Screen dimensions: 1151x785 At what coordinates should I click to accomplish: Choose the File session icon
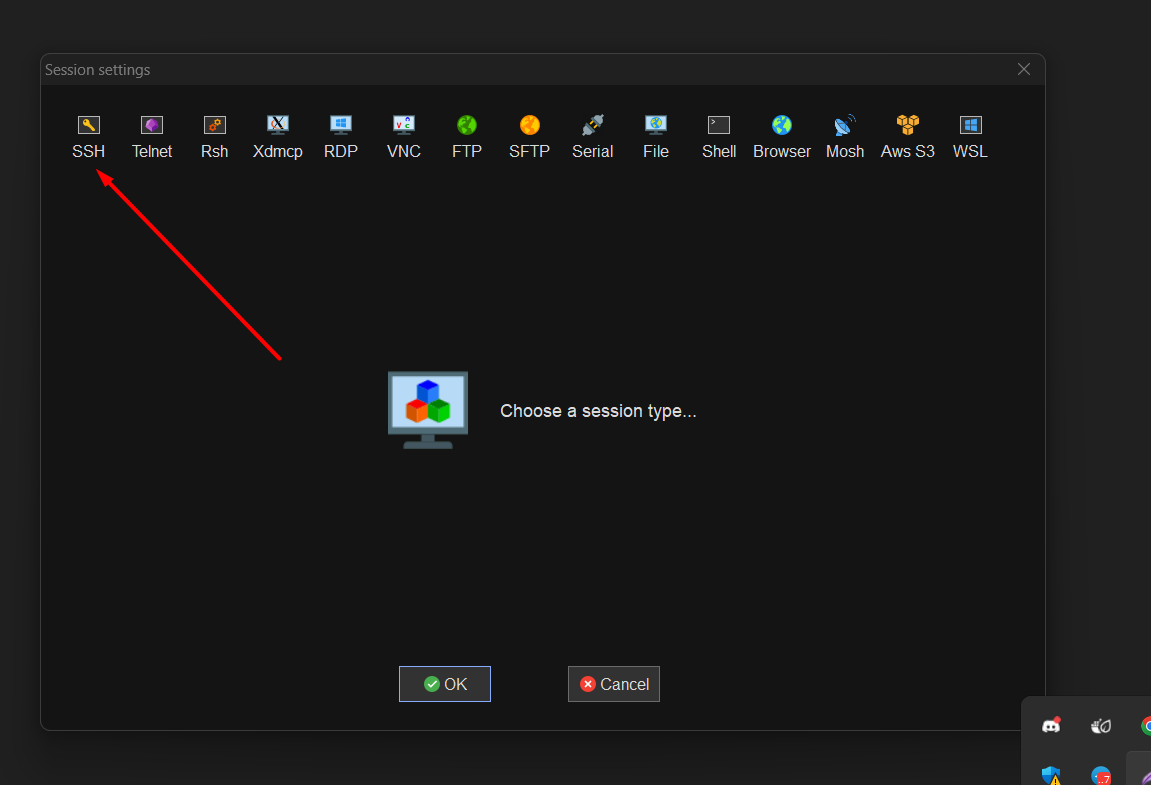click(656, 137)
